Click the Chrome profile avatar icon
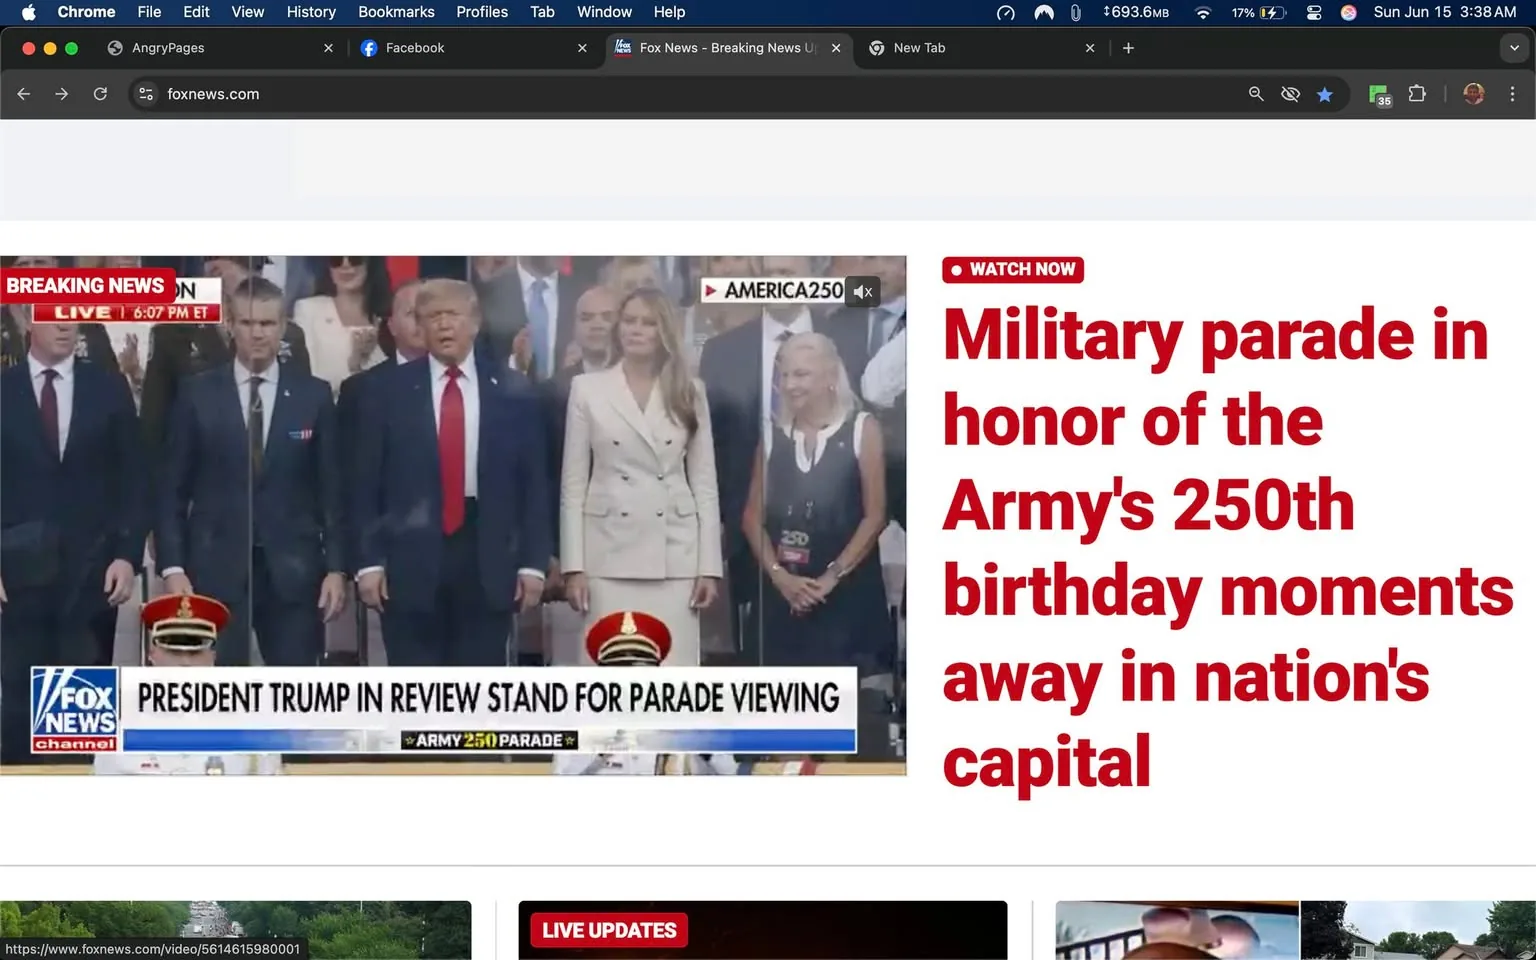This screenshot has height=960, width=1536. point(1473,94)
